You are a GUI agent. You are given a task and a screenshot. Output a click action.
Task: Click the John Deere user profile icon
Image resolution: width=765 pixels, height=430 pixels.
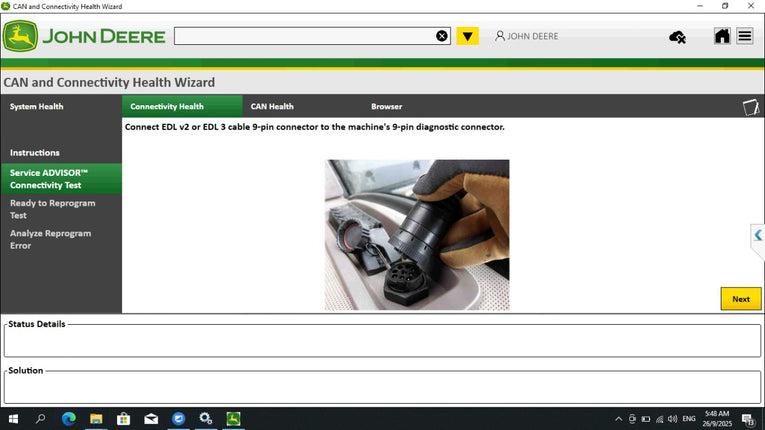coord(500,36)
